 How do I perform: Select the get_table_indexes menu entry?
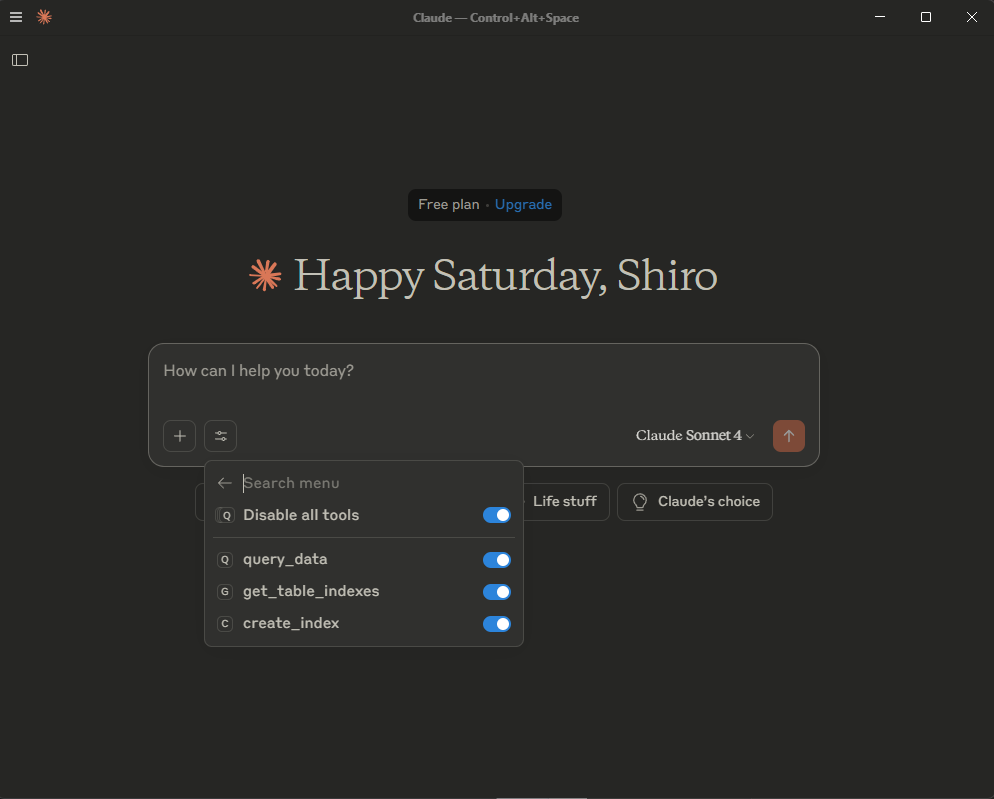point(364,592)
